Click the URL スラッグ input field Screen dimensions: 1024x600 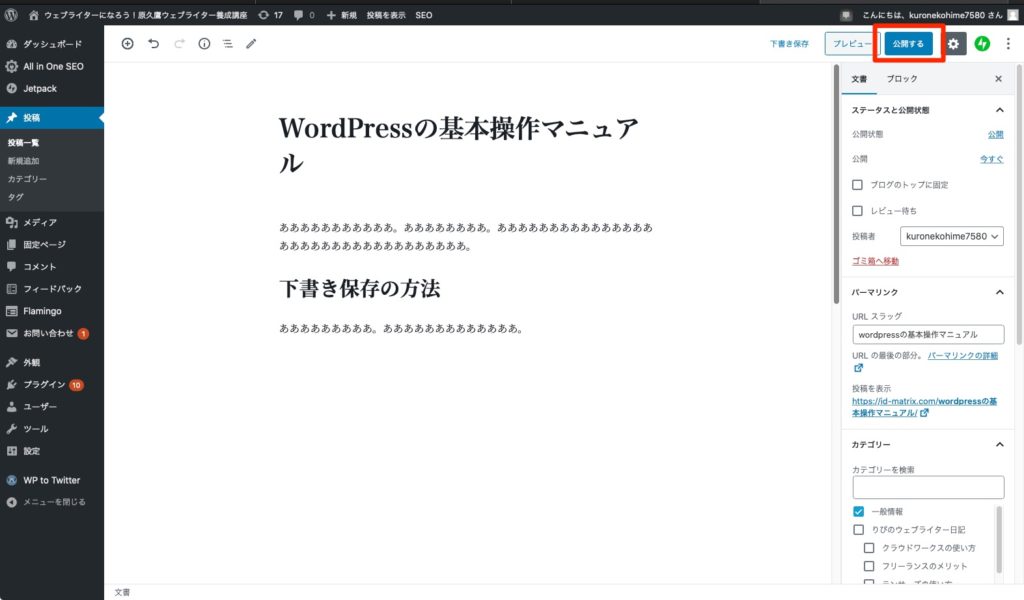coord(928,334)
